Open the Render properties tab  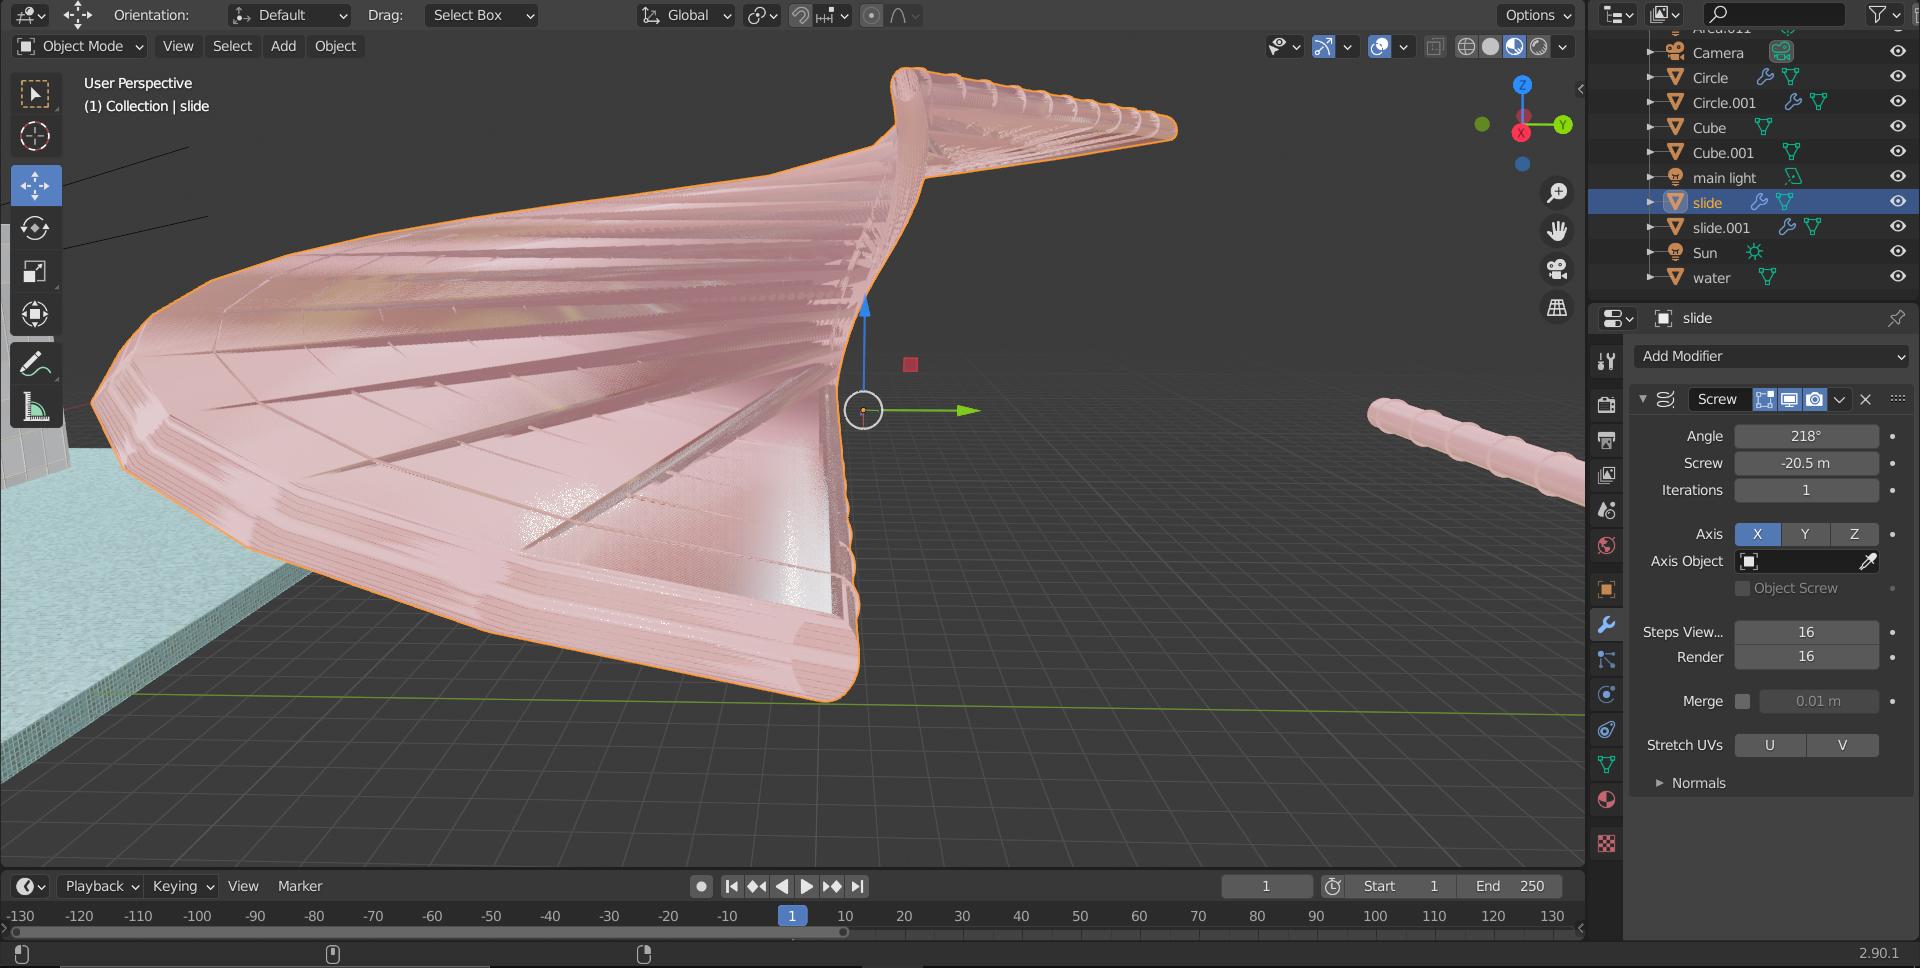[x=1606, y=404]
